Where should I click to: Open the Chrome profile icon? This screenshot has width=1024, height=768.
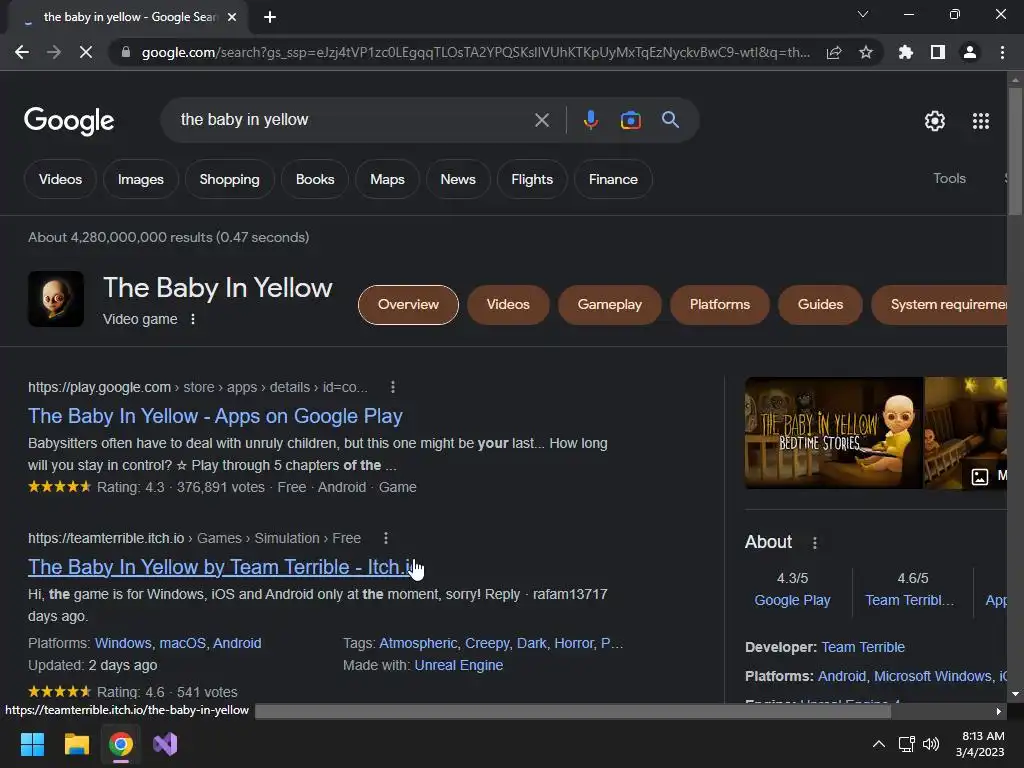click(970, 52)
